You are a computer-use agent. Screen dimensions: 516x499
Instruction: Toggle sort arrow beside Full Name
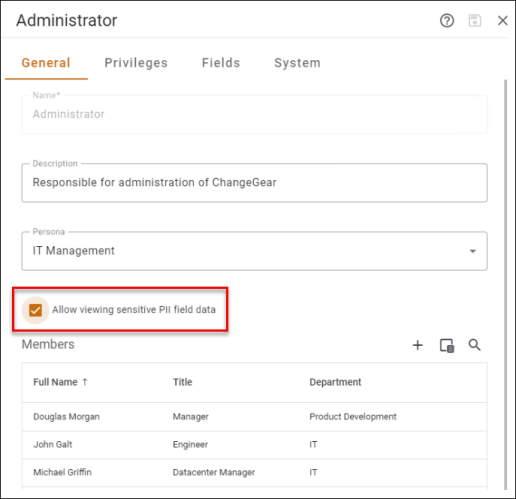coord(85,382)
